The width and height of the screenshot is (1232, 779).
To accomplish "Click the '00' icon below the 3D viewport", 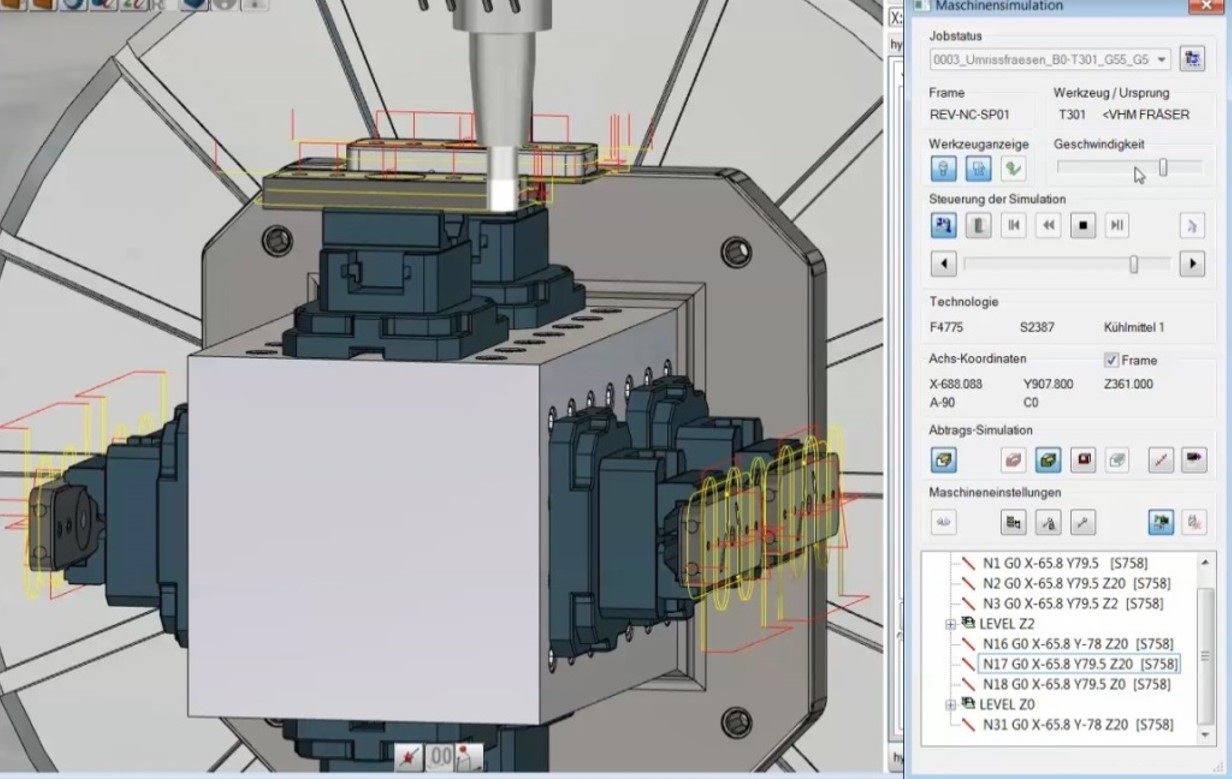I will click(440, 757).
